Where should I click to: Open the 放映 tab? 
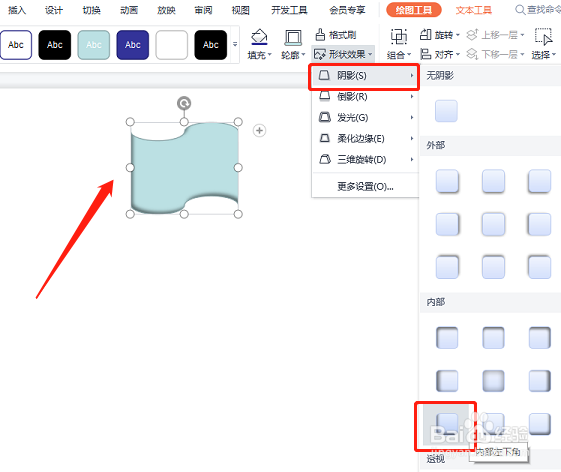click(x=166, y=10)
